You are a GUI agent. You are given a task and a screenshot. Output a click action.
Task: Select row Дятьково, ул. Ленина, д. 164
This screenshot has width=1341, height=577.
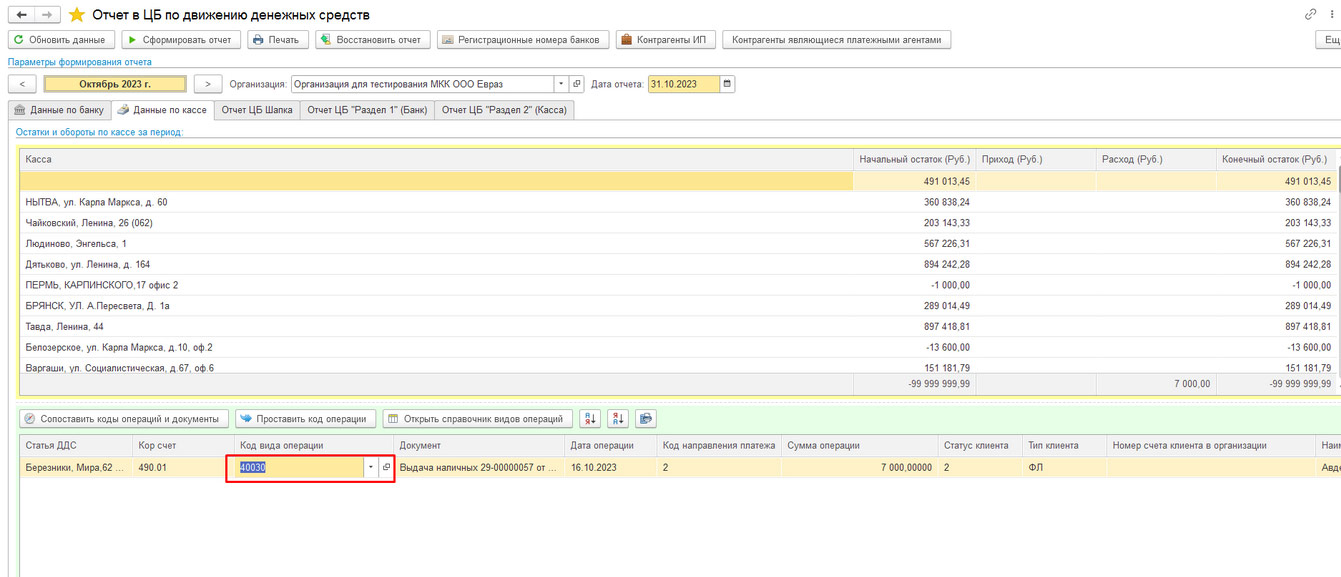click(x=679, y=264)
